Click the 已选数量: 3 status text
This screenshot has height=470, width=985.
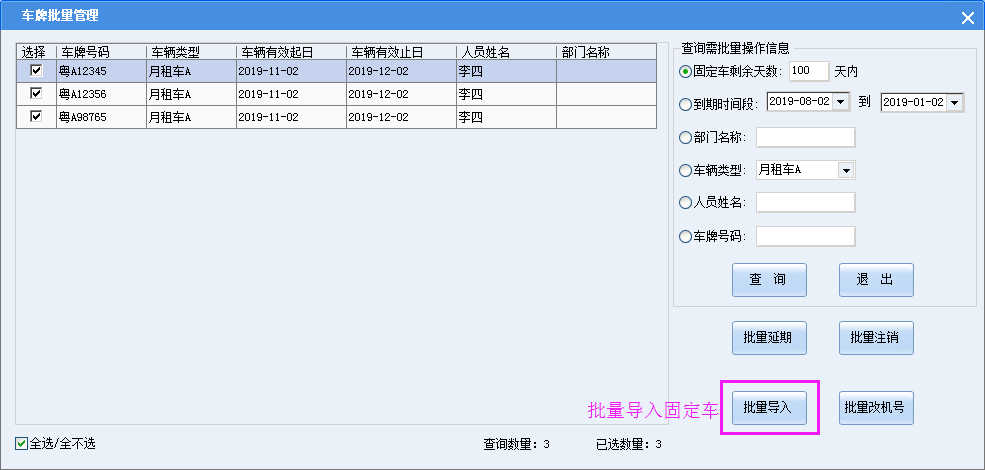coord(628,444)
